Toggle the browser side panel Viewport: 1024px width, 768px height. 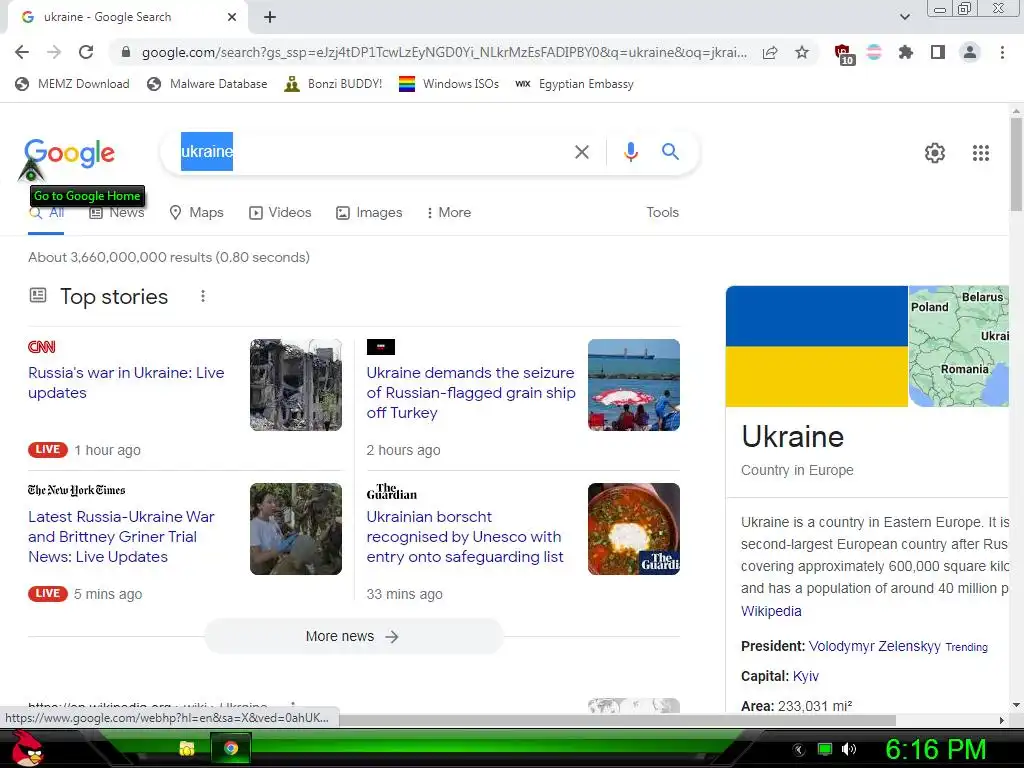click(x=938, y=52)
